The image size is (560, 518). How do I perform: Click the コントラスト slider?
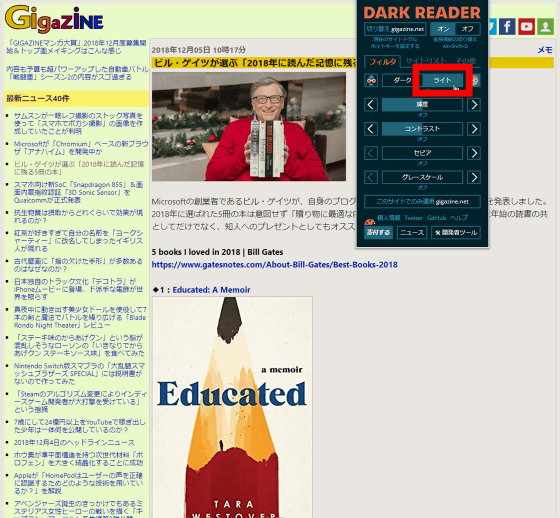click(x=422, y=129)
